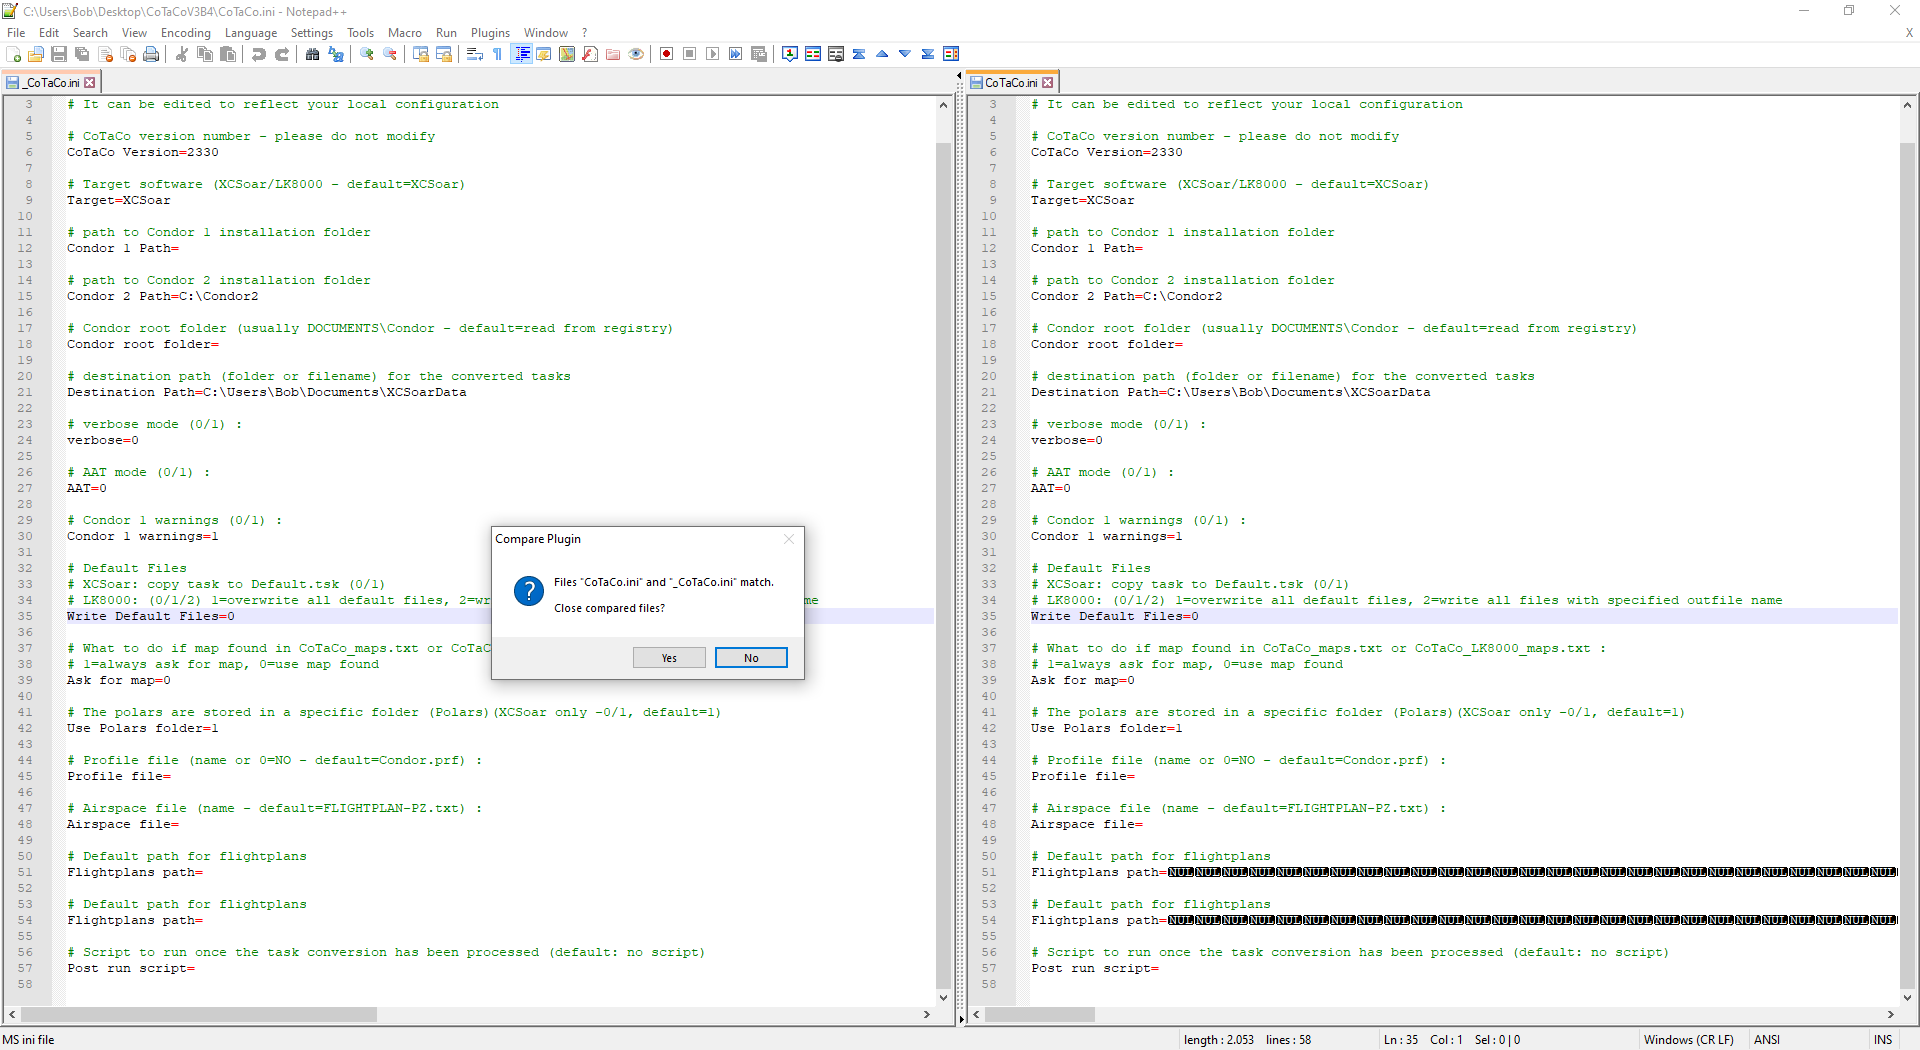Click No in the Compare Plugin dialog
Image resolution: width=1920 pixels, height=1050 pixels.
point(751,658)
